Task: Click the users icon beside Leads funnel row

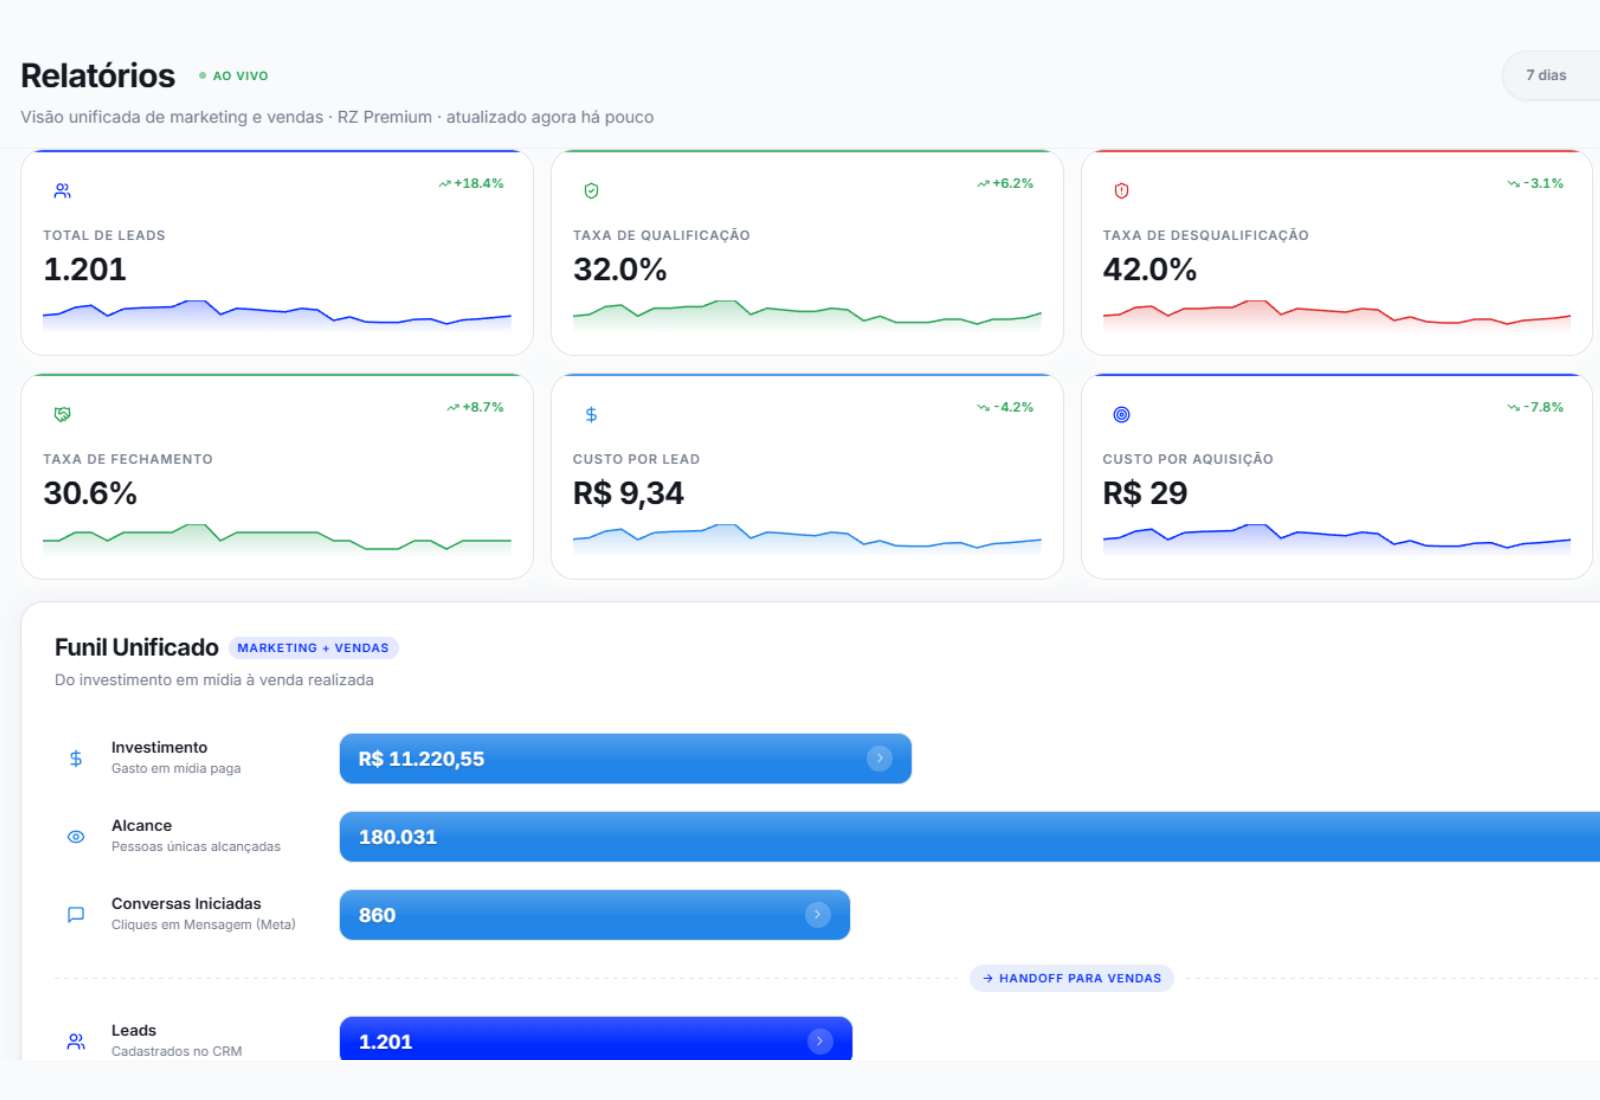Action: pyautogui.click(x=76, y=1041)
